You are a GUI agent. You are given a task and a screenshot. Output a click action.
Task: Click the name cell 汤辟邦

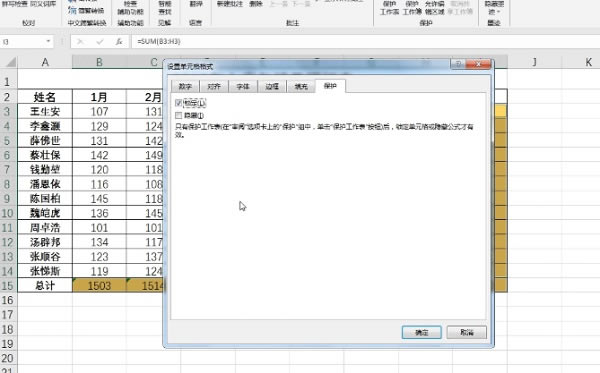pos(45,242)
